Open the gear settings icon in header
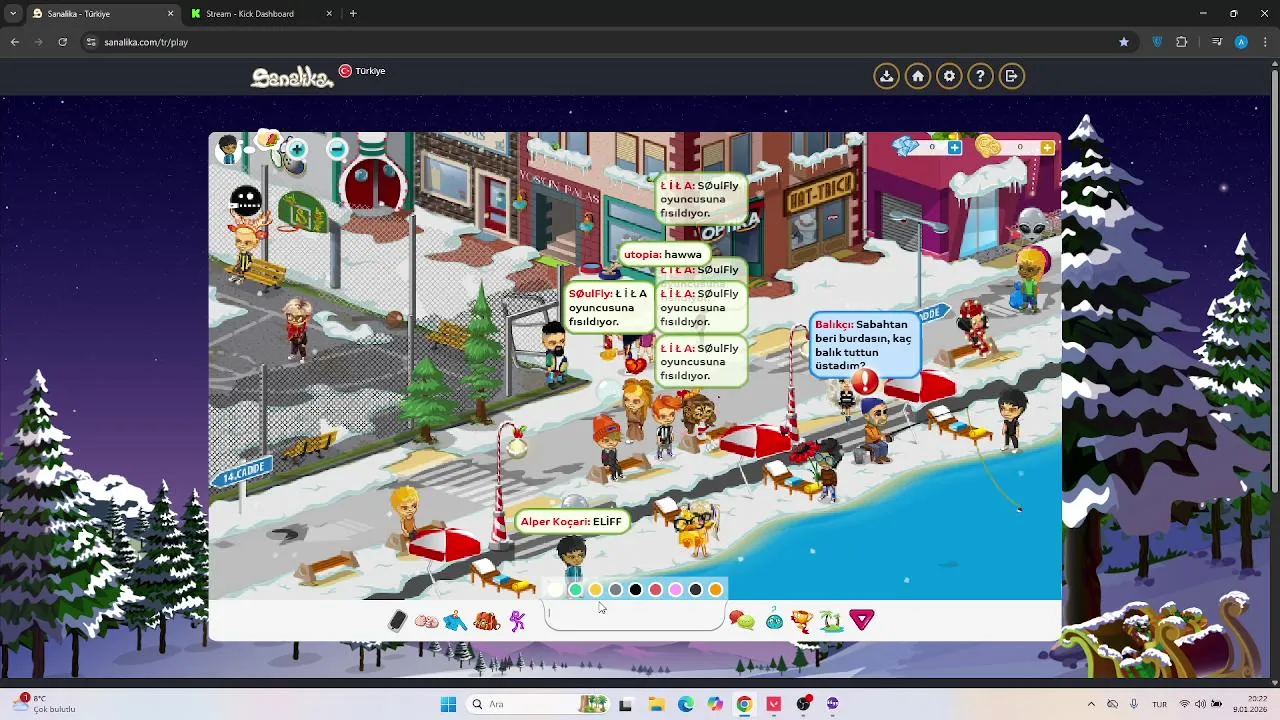Viewport: 1280px width, 720px height. tap(949, 76)
